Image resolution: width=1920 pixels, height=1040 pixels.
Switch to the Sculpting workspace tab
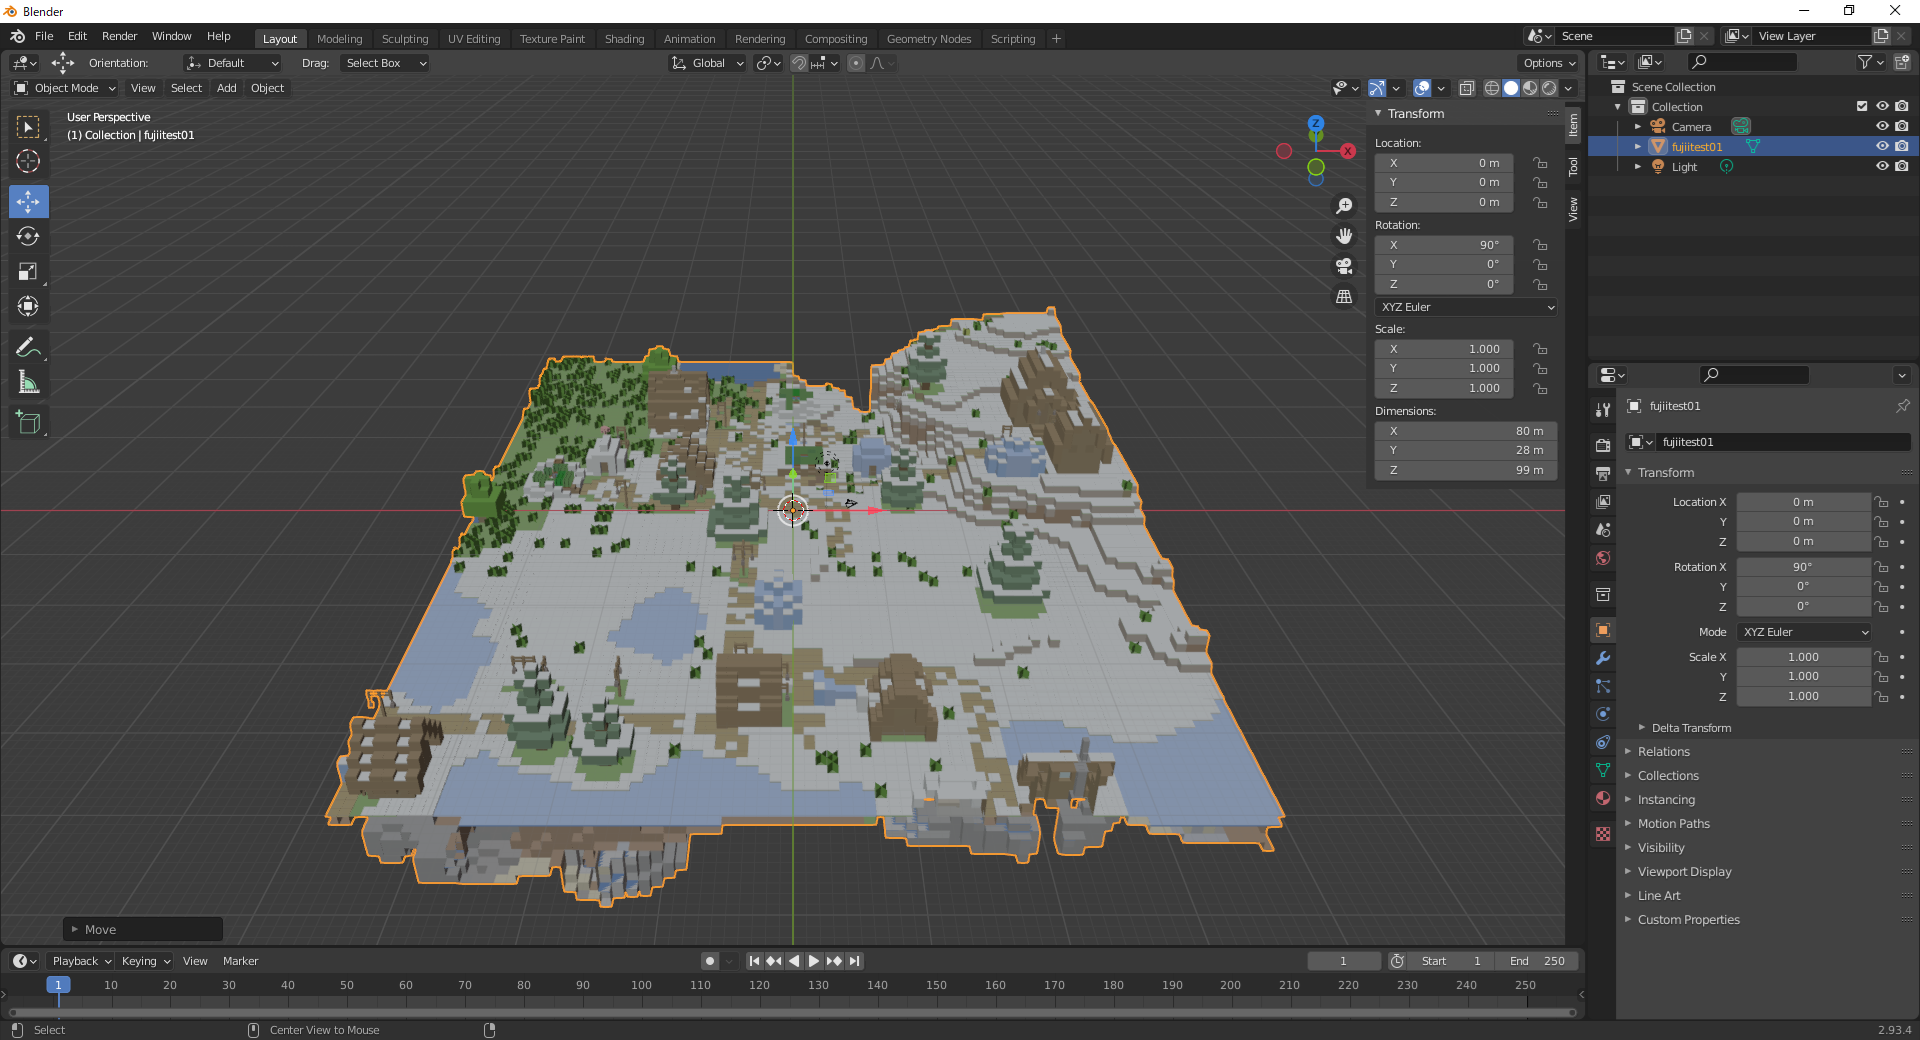[405, 39]
